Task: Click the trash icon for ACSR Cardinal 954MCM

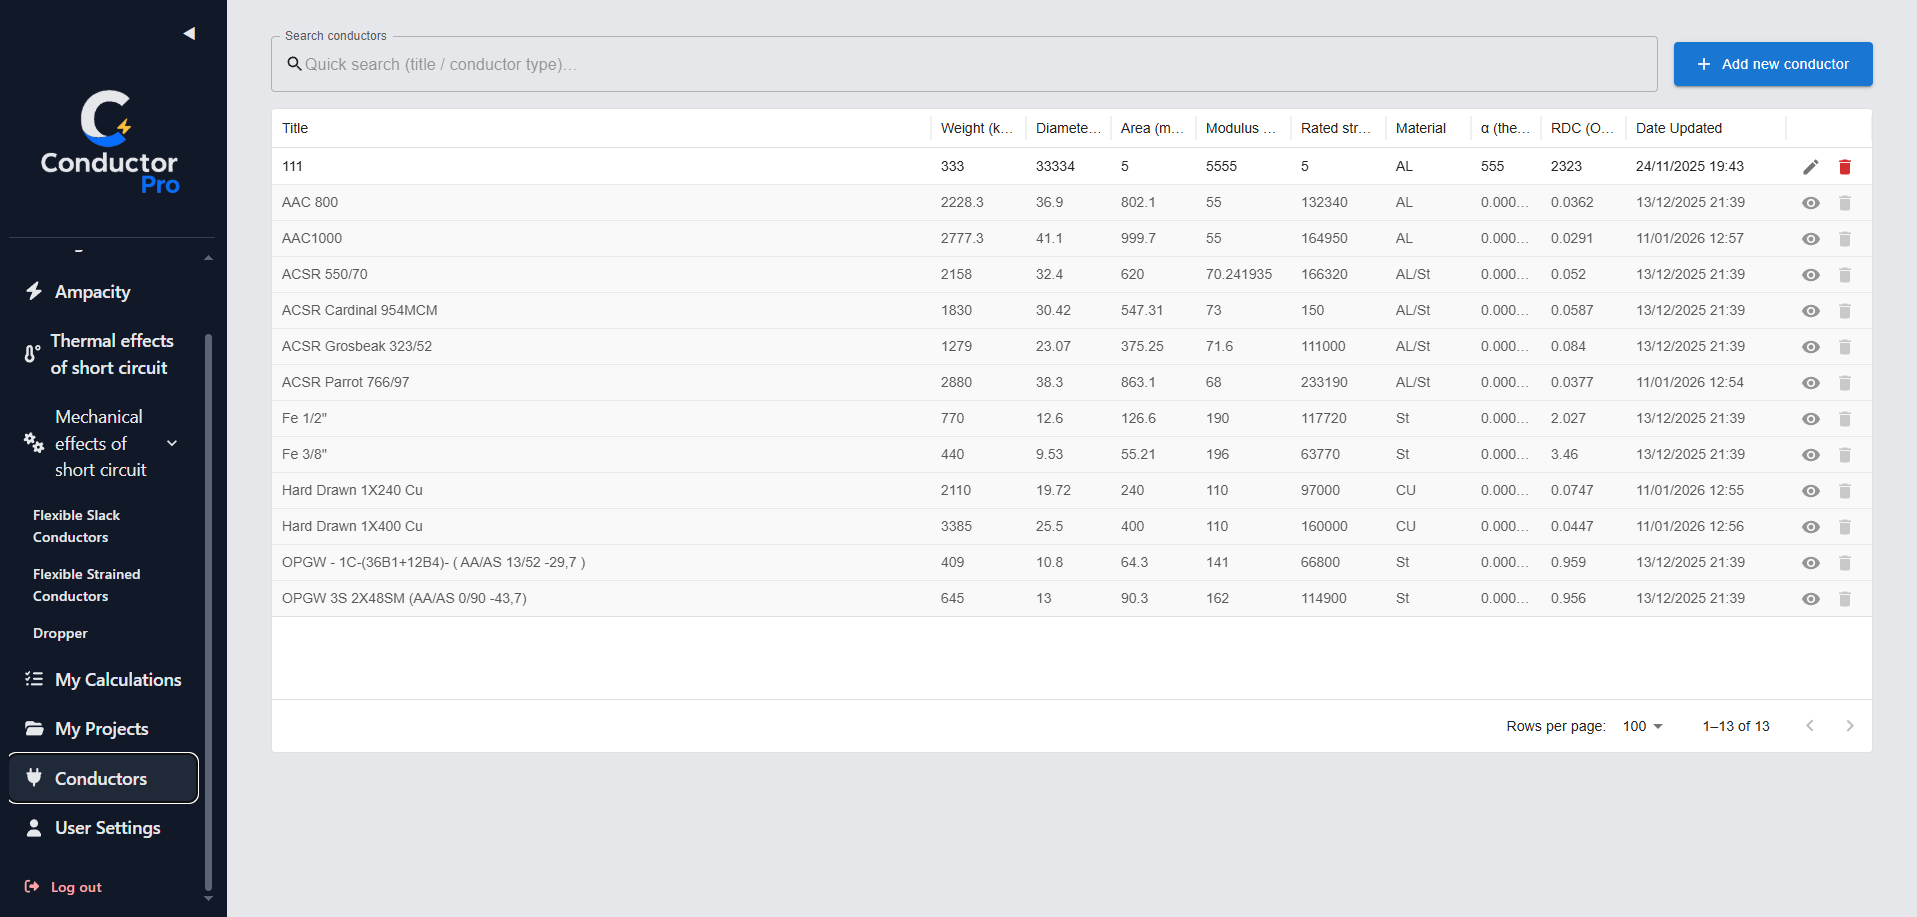Action: click(1845, 311)
